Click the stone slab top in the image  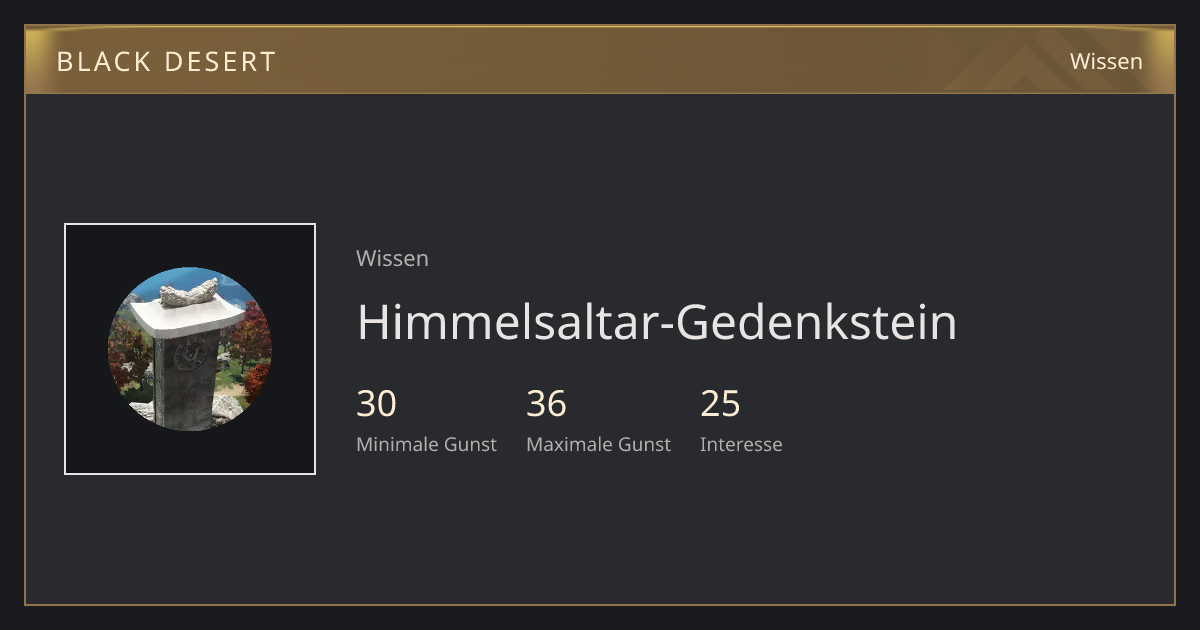(188, 316)
